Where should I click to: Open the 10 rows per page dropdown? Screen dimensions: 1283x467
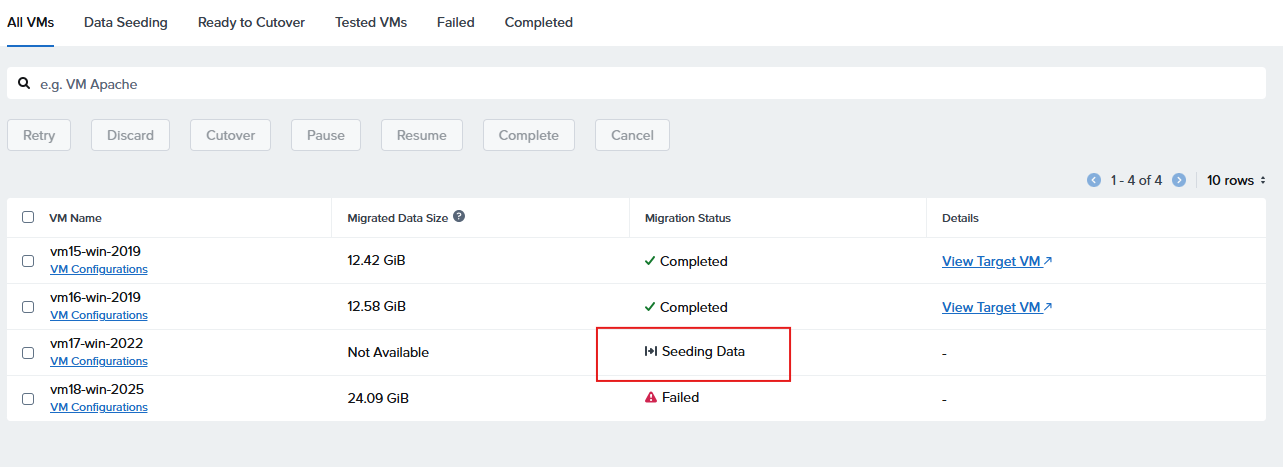point(1236,181)
